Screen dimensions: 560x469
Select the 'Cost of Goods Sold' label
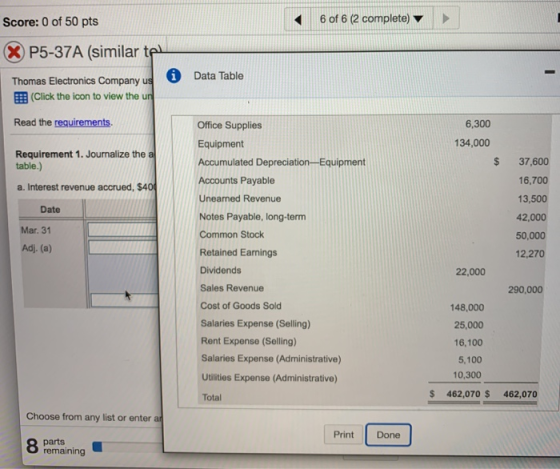[x=241, y=306]
